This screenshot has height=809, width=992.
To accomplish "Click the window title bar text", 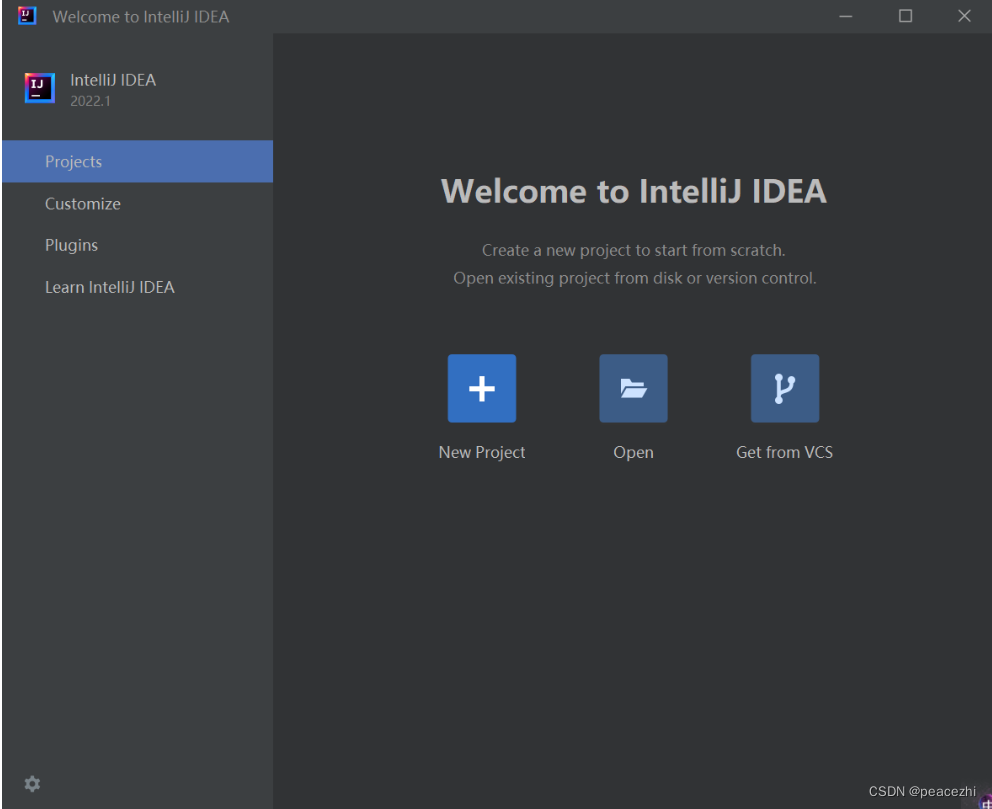I will 141,17.
